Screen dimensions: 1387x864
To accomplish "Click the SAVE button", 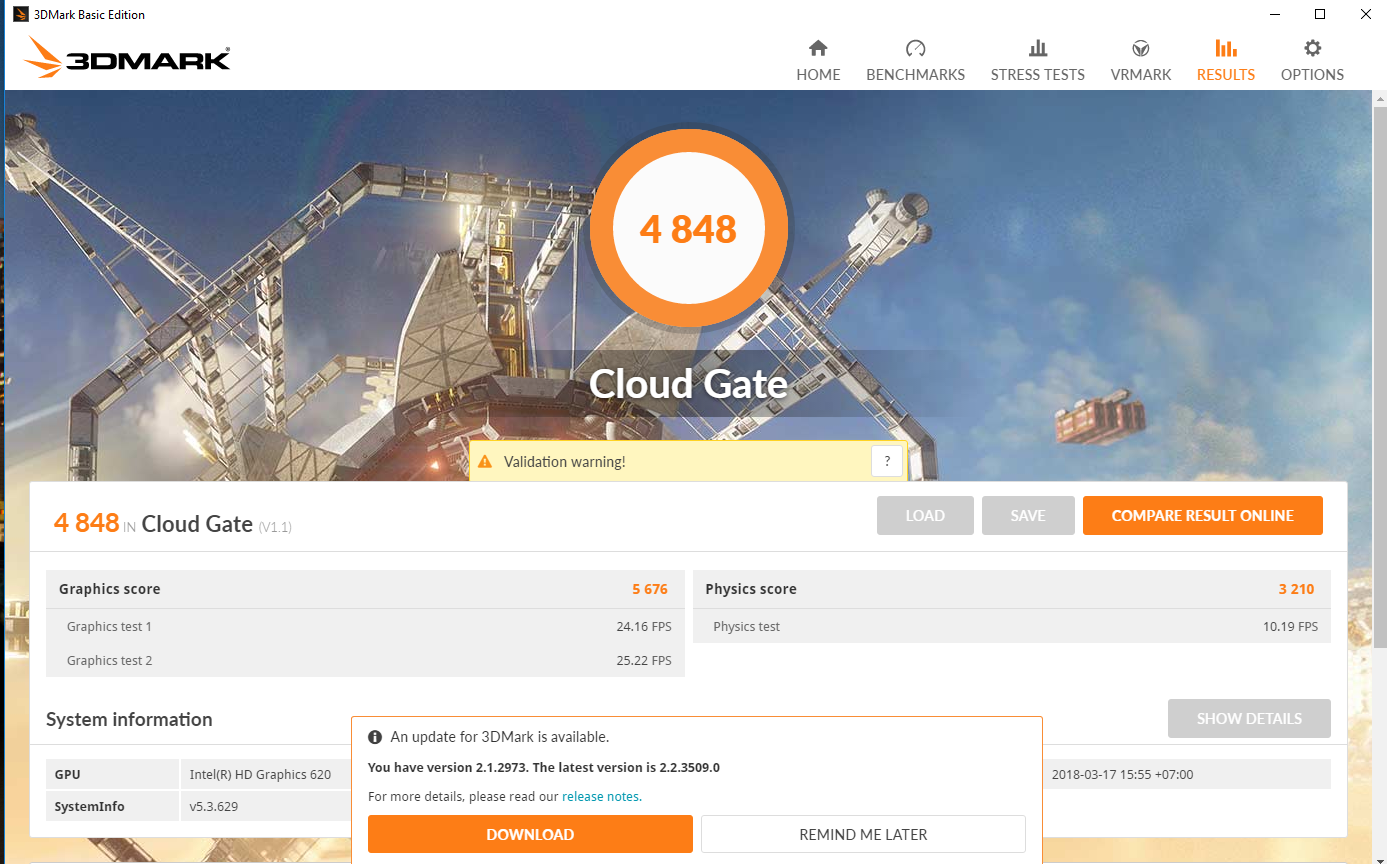I will [1028, 516].
